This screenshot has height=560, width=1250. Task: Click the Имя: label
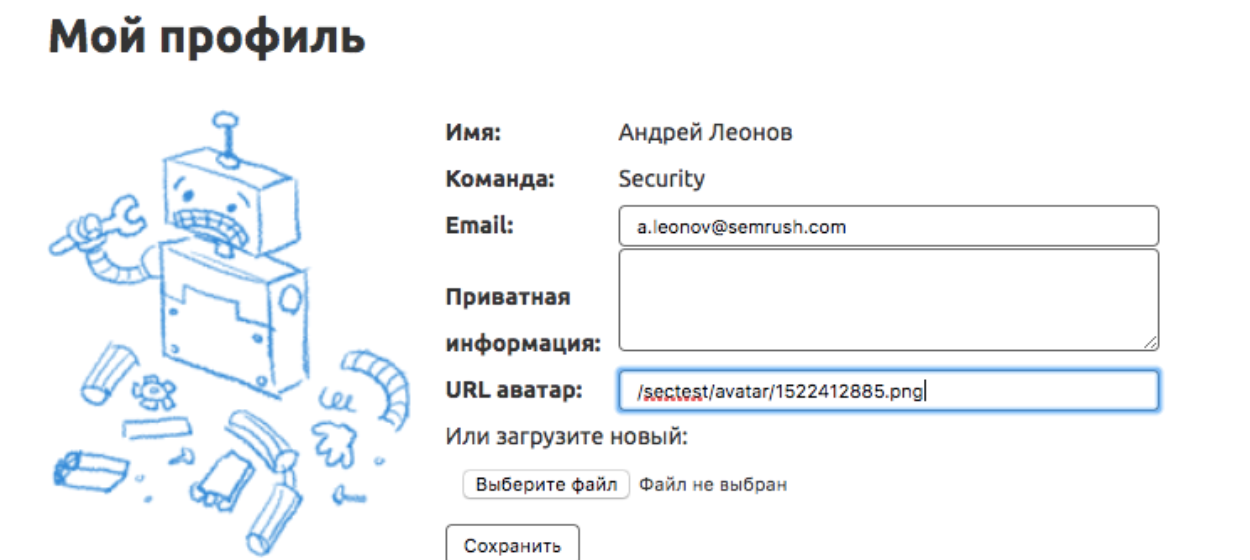pos(472,132)
